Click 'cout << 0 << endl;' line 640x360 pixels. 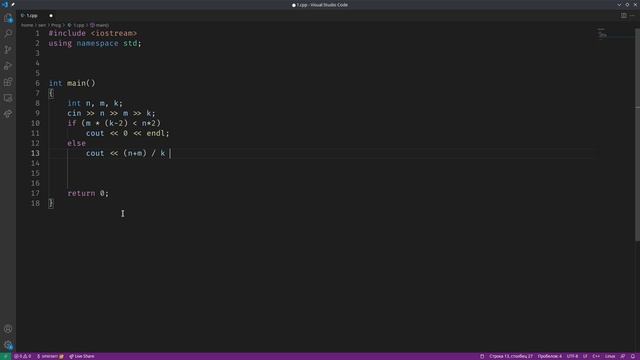(127, 133)
